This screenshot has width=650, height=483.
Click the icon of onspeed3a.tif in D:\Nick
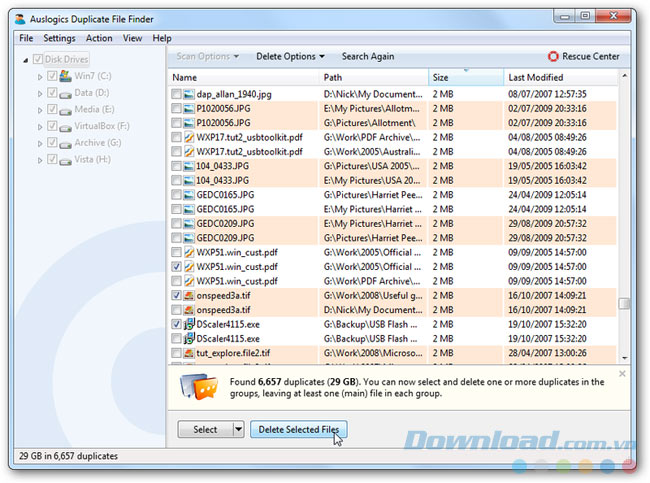click(x=189, y=310)
